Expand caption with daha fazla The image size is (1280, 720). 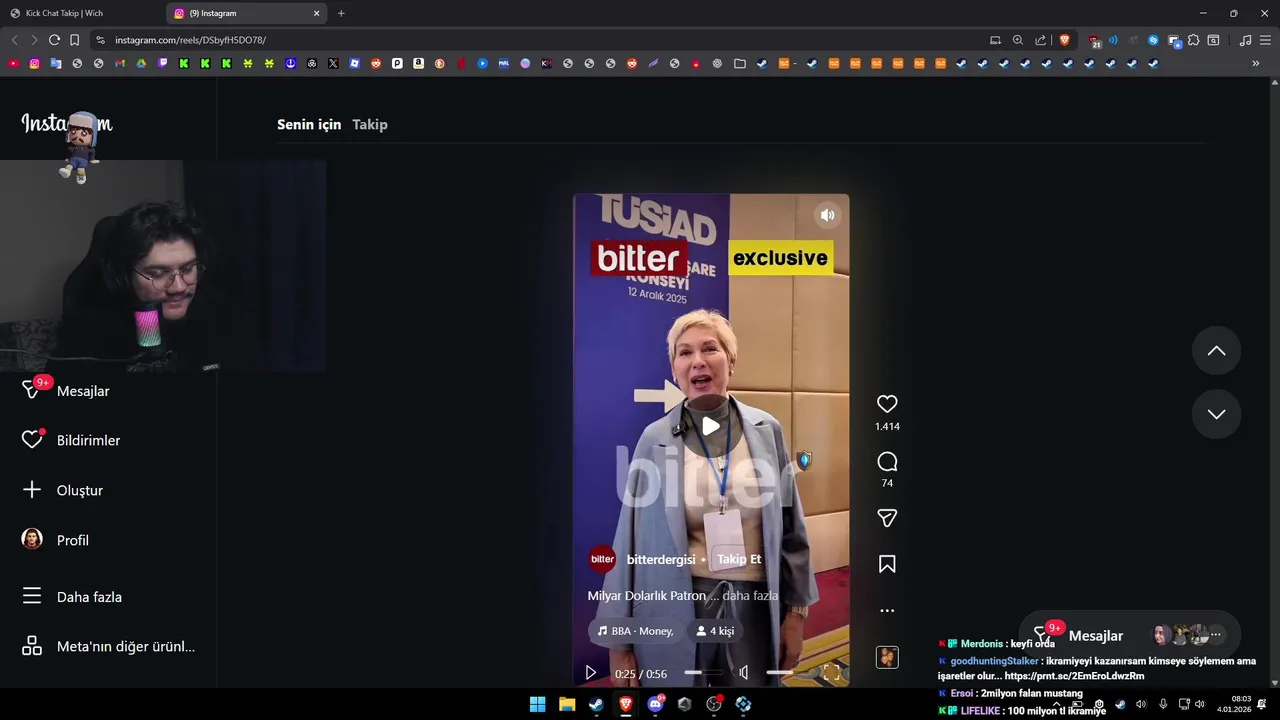[x=750, y=596]
